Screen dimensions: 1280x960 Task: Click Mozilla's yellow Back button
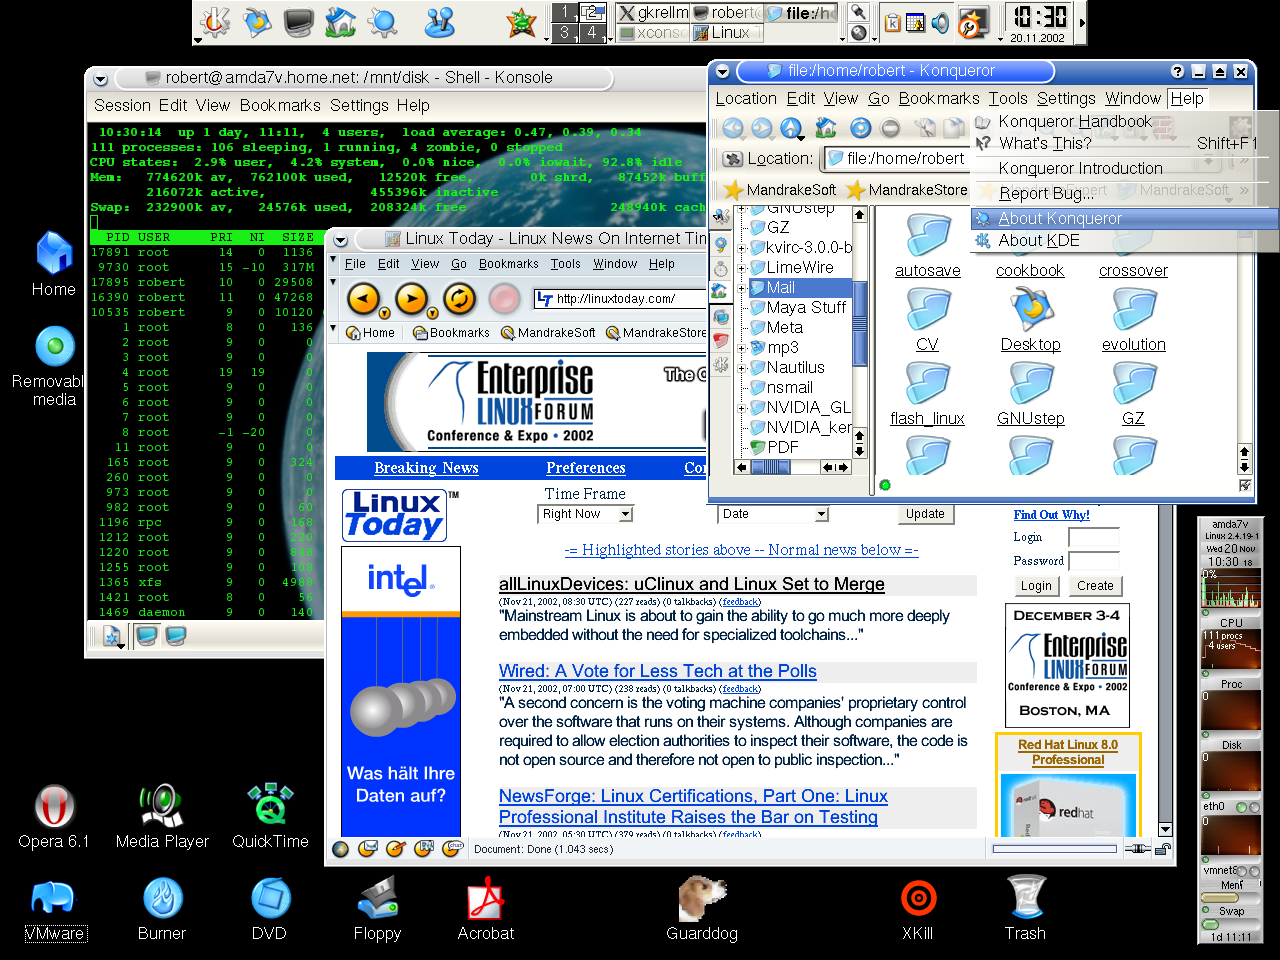coord(363,298)
